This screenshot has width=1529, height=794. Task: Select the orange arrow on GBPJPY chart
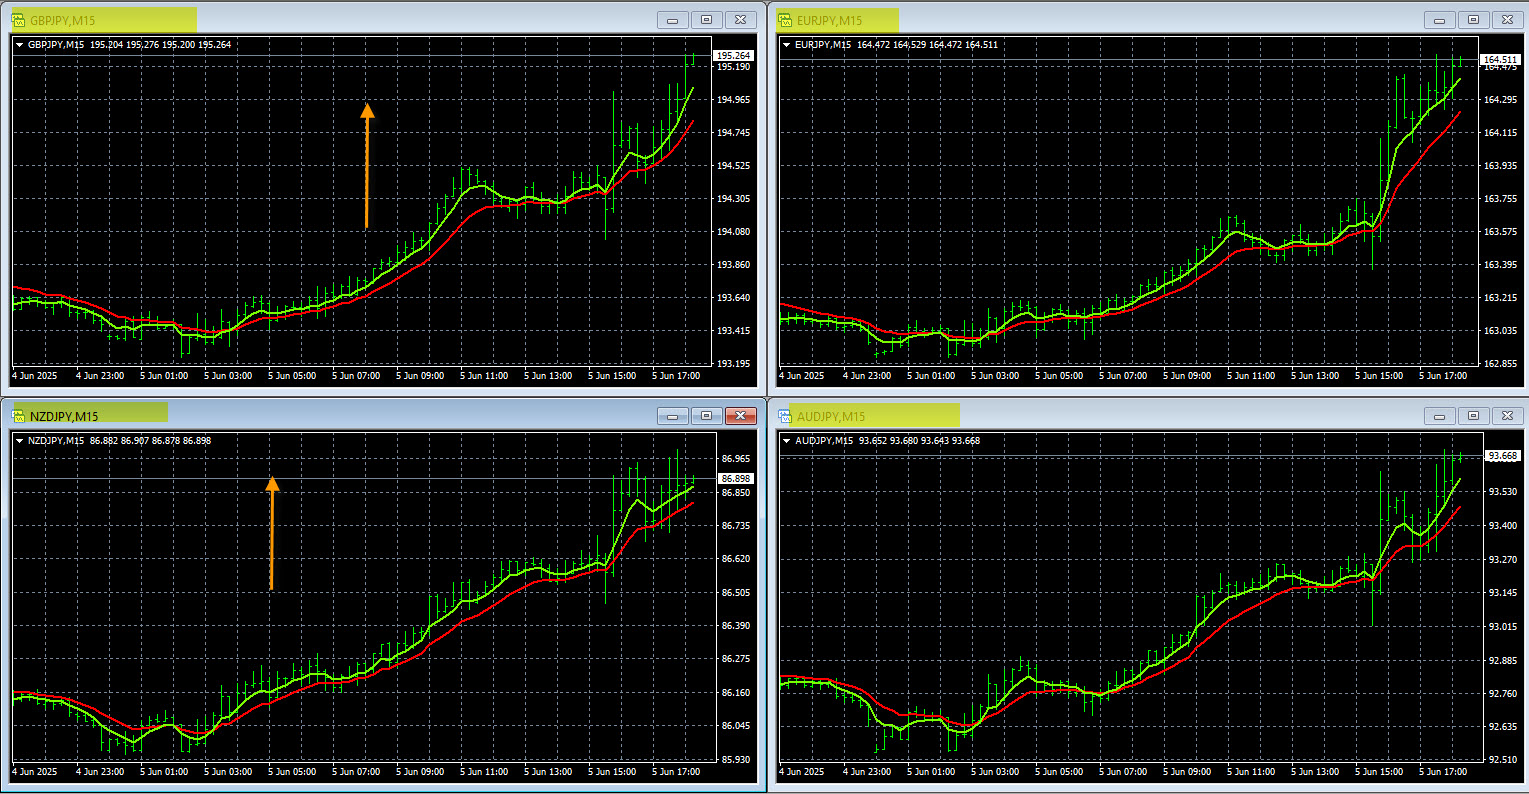[x=367, y=165]
